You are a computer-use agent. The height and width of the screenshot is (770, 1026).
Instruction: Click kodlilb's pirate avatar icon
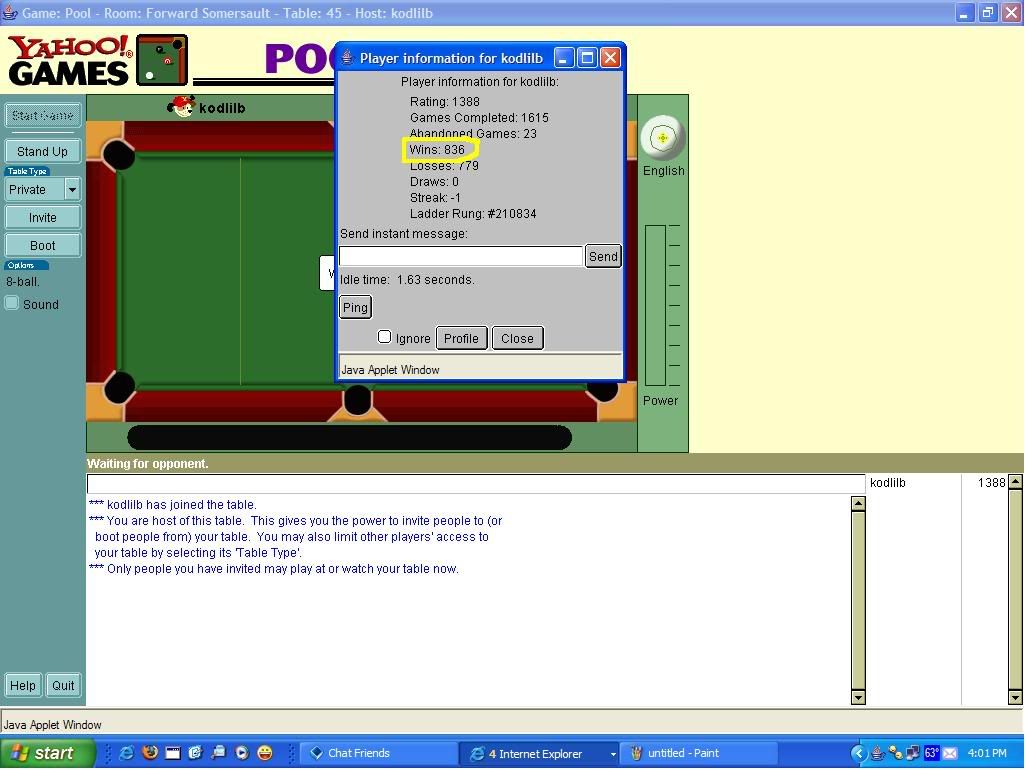tap(182, 107)
